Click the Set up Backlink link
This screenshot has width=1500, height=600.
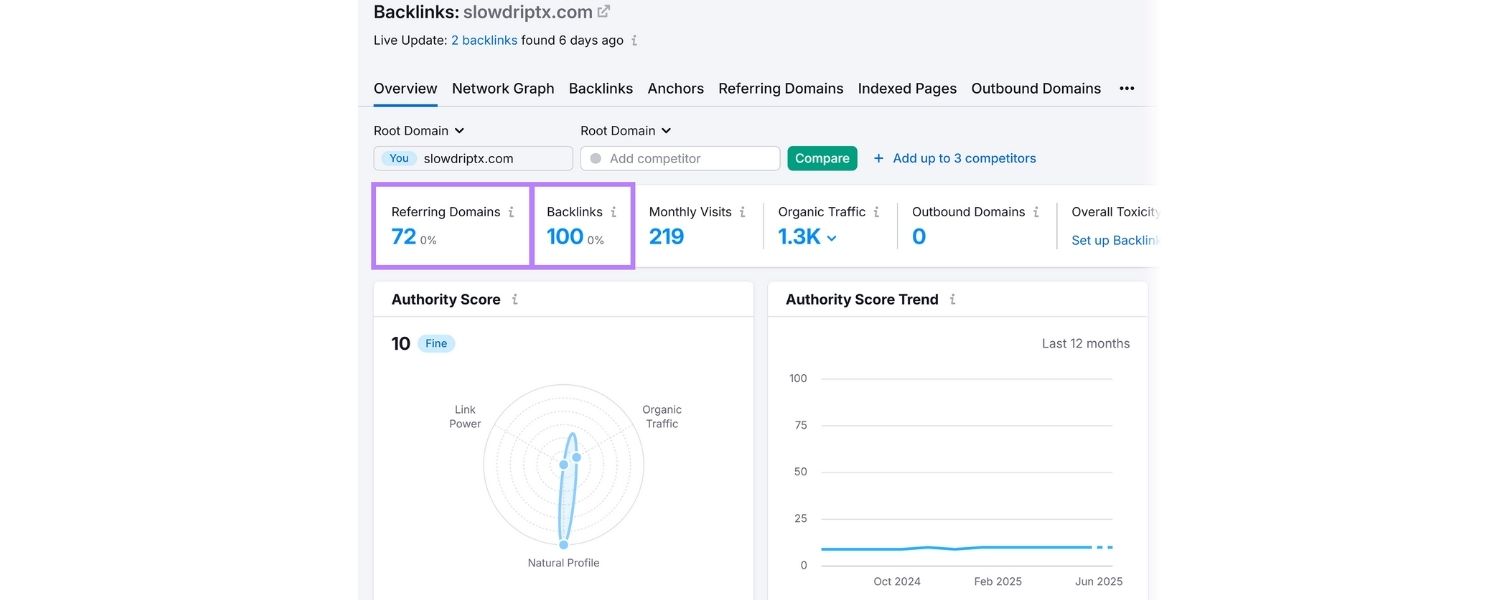pyautogui.click(x=1113, y=240)
